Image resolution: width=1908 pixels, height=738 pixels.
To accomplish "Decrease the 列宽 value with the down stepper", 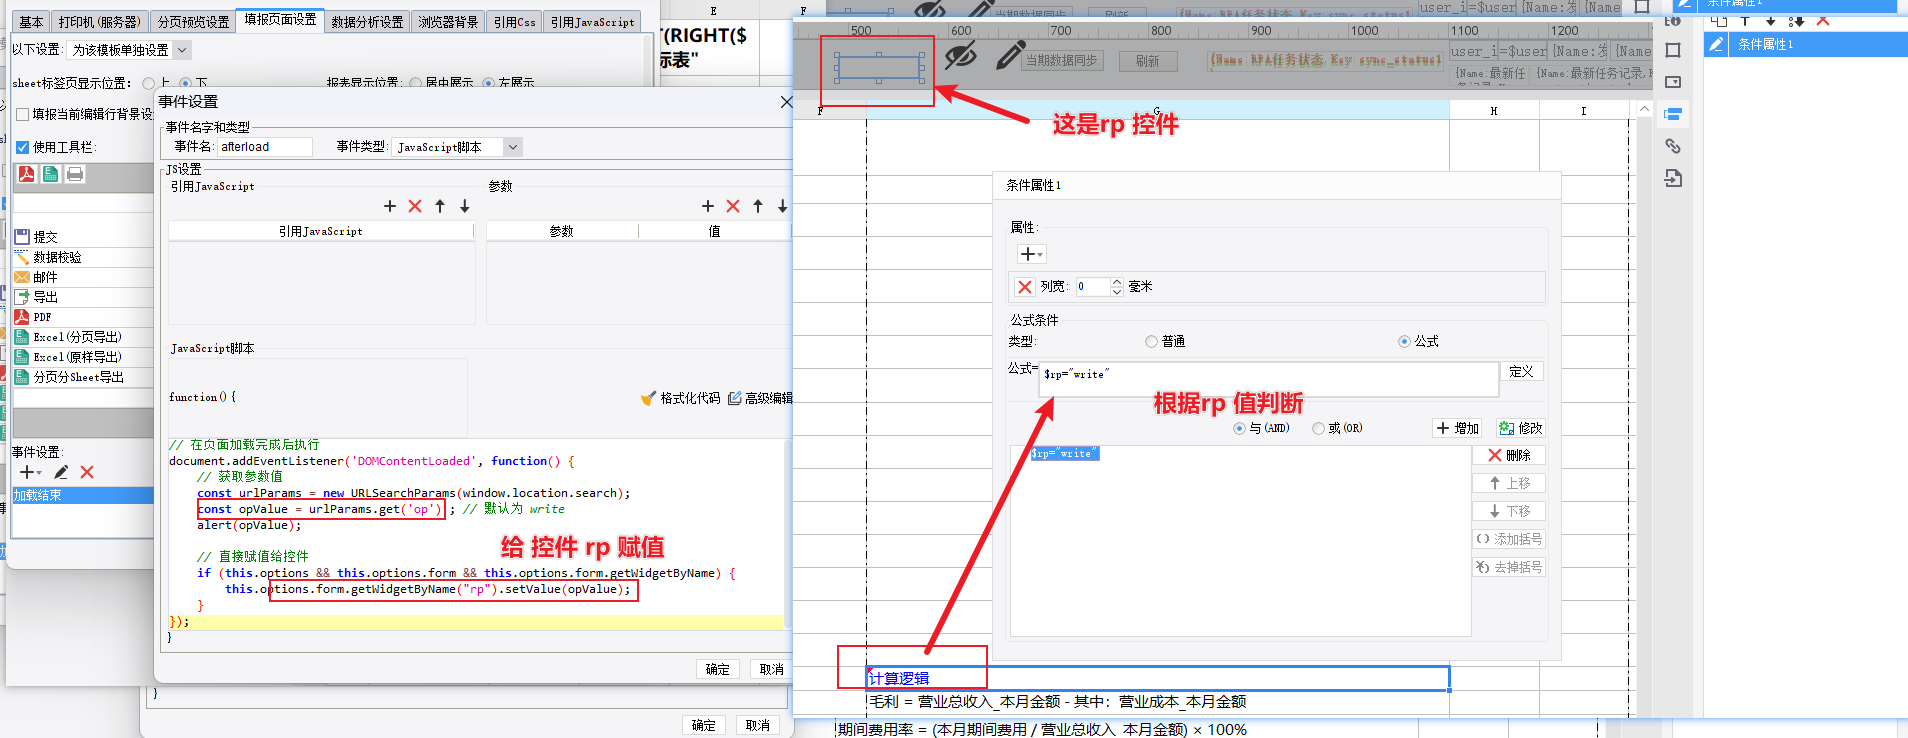I will point(1117,292).
